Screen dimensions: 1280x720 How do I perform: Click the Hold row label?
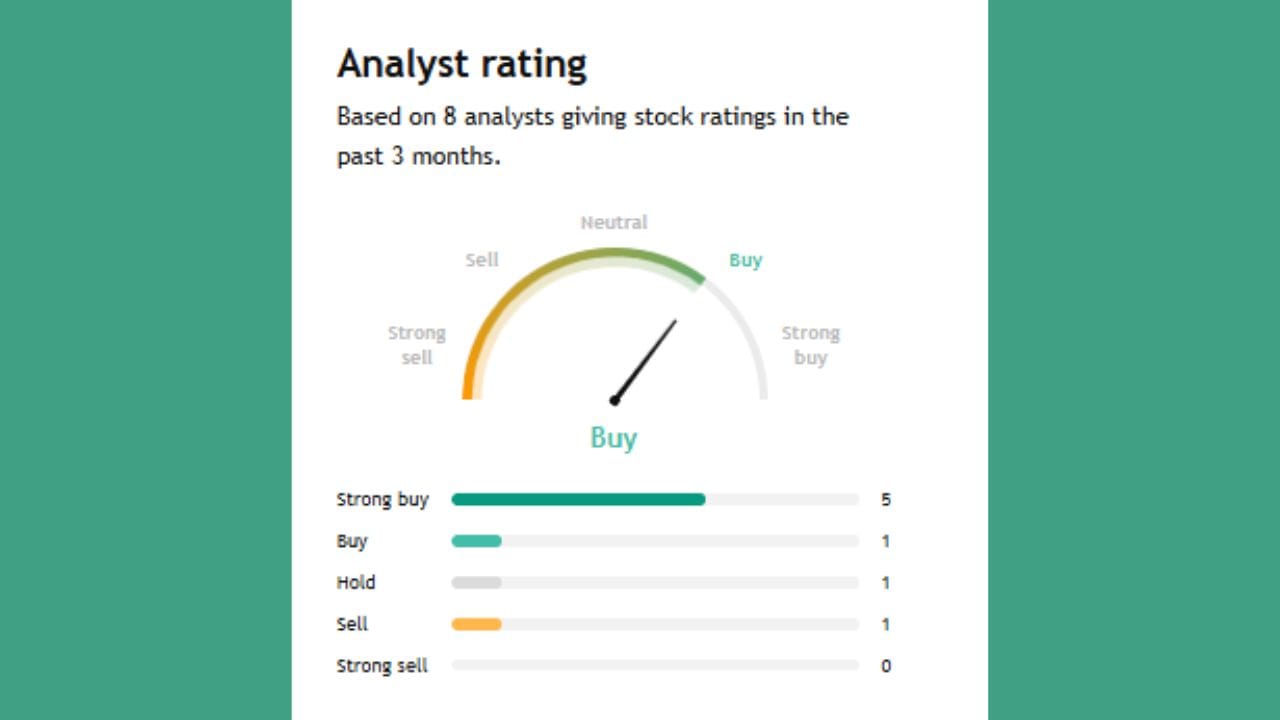(356, 582)
